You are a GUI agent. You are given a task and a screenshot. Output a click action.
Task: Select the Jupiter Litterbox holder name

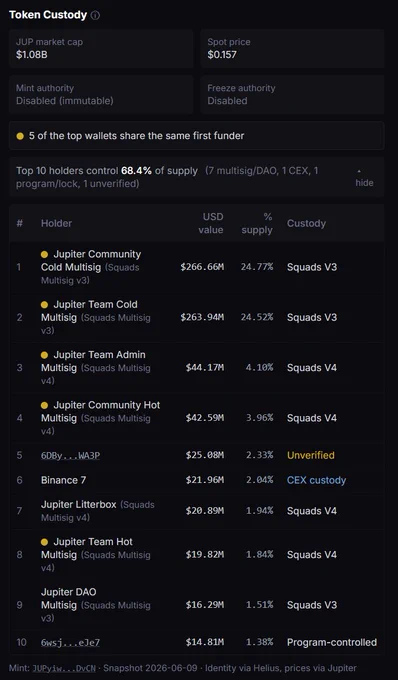click(x=78, y=505)
